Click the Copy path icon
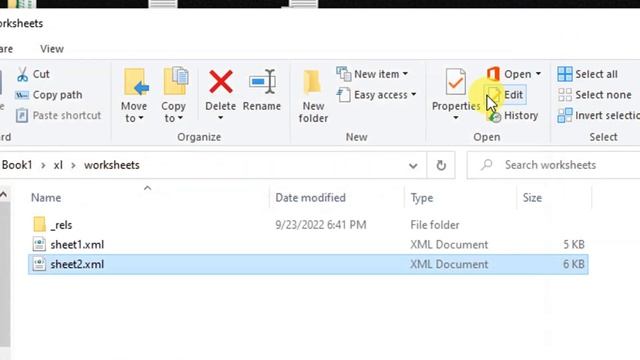The image size is (640, 360). point(22,95)
